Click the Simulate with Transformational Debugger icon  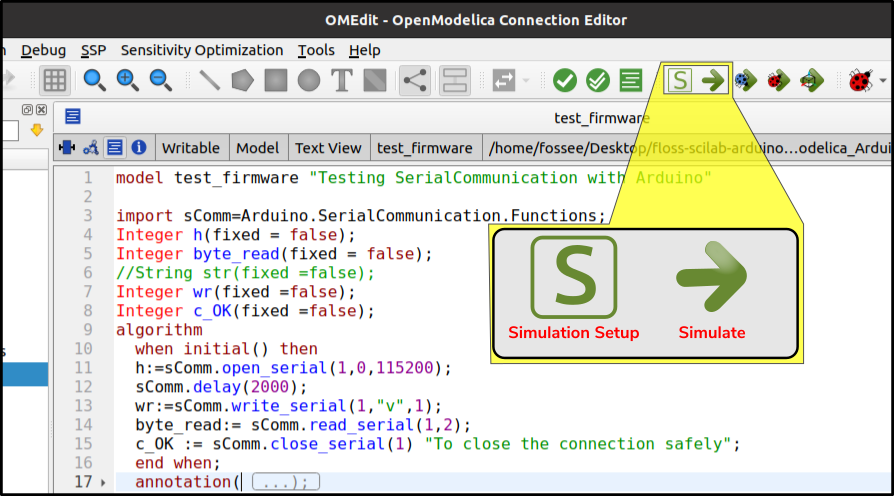click(x=746, y=80)
